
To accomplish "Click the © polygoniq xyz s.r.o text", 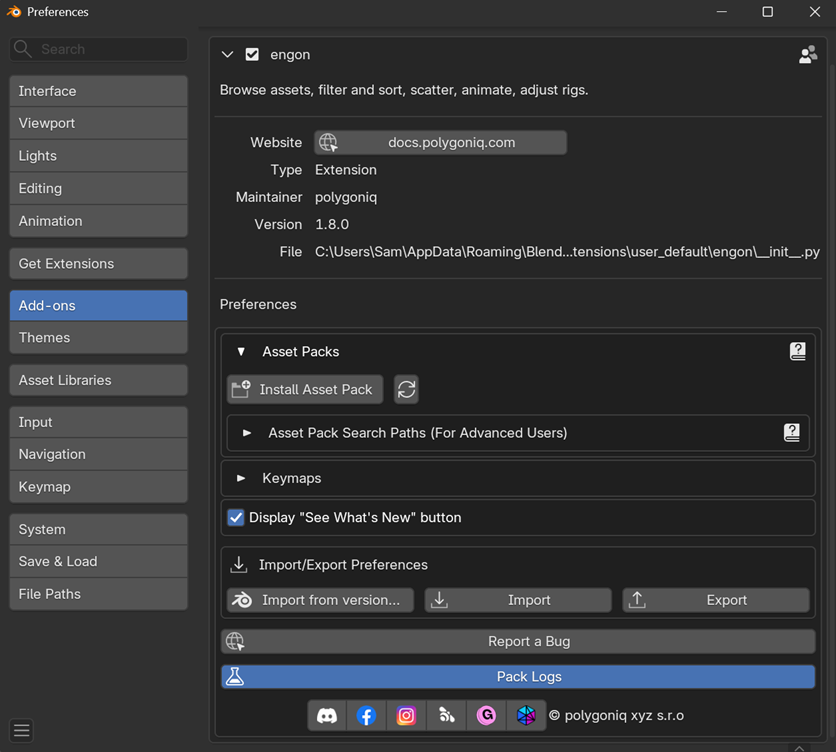I will [616, 715].
